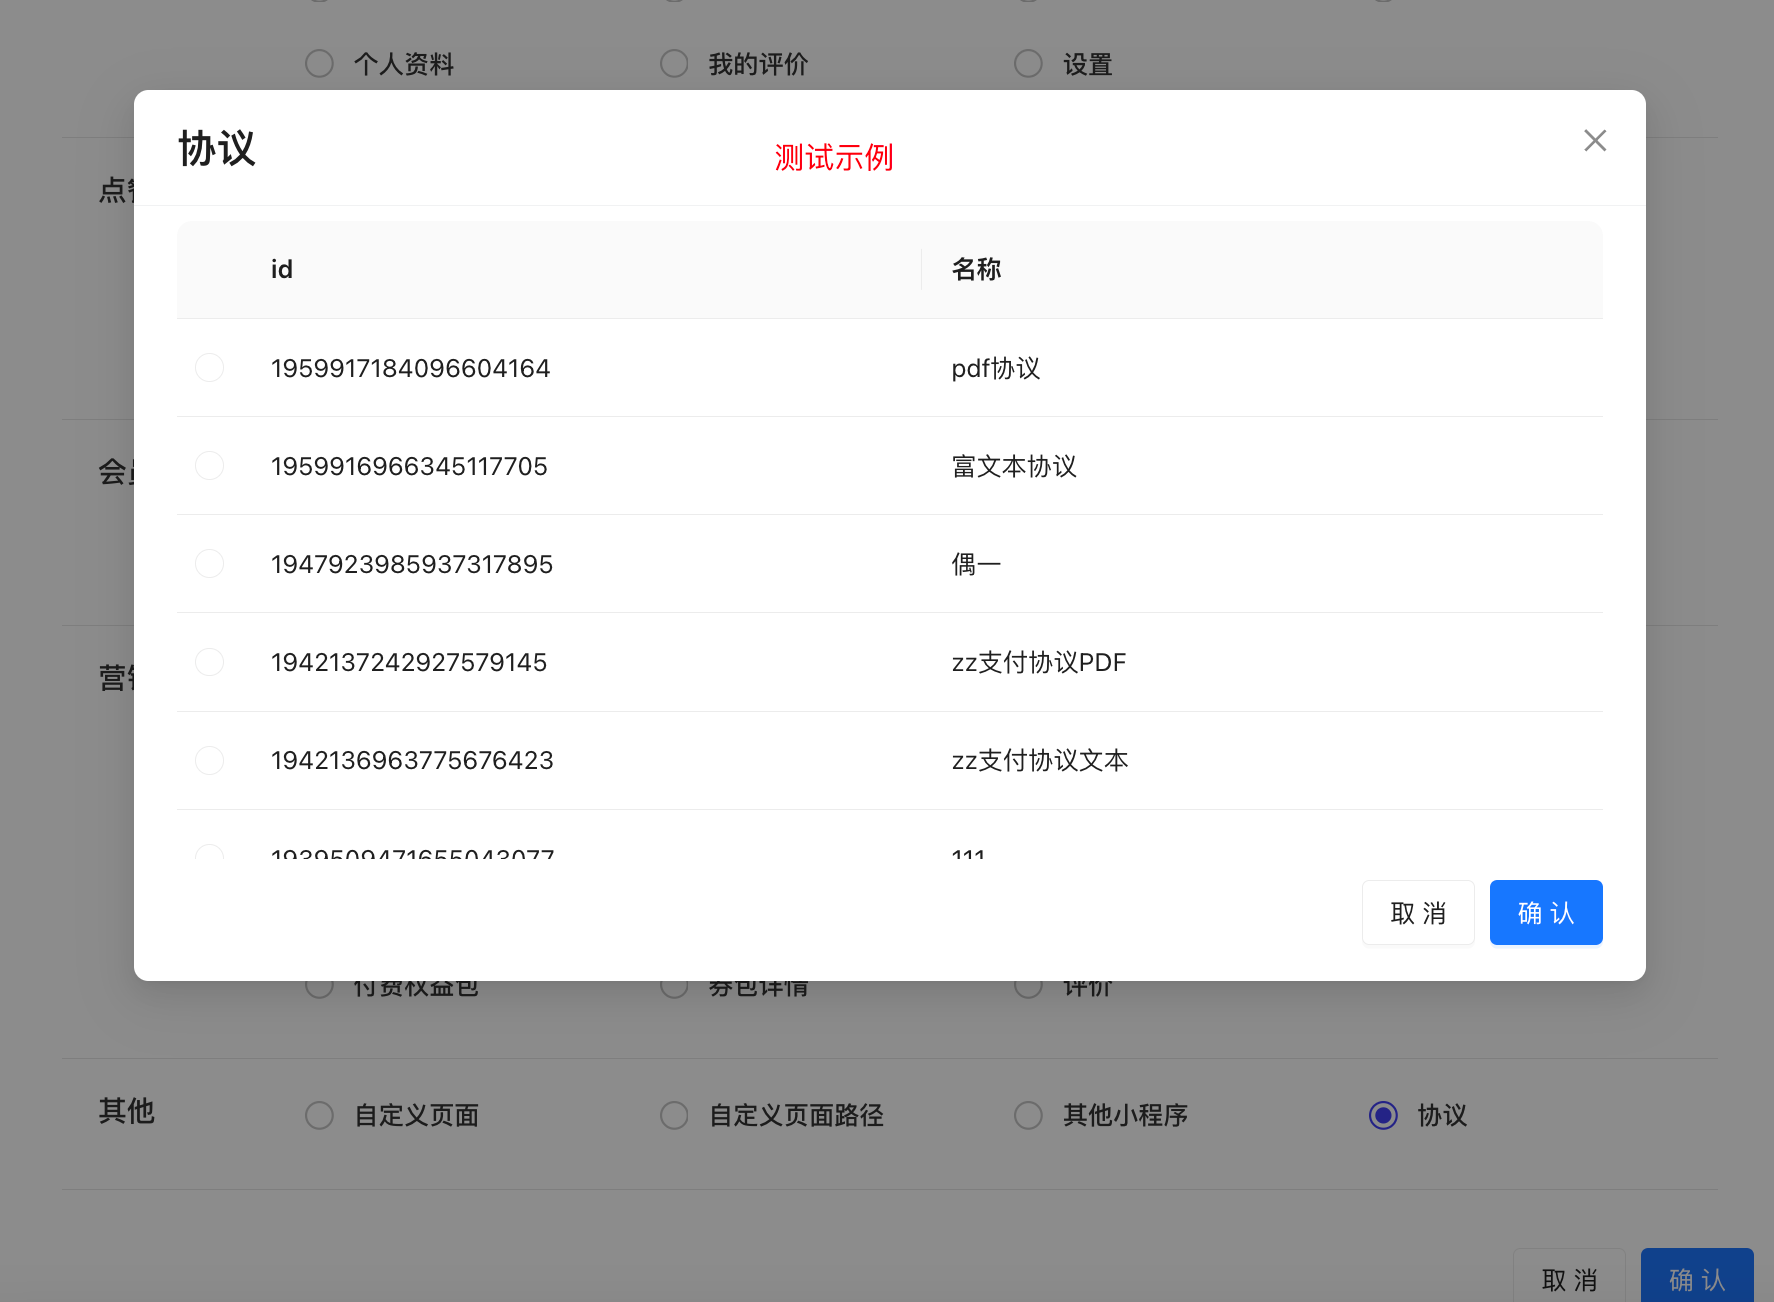Select radio for zz支付协议文本 row
Image resolution: width=1774 pixels, height=1302 pixels.
pyautogui.click(x=209, y=760)
